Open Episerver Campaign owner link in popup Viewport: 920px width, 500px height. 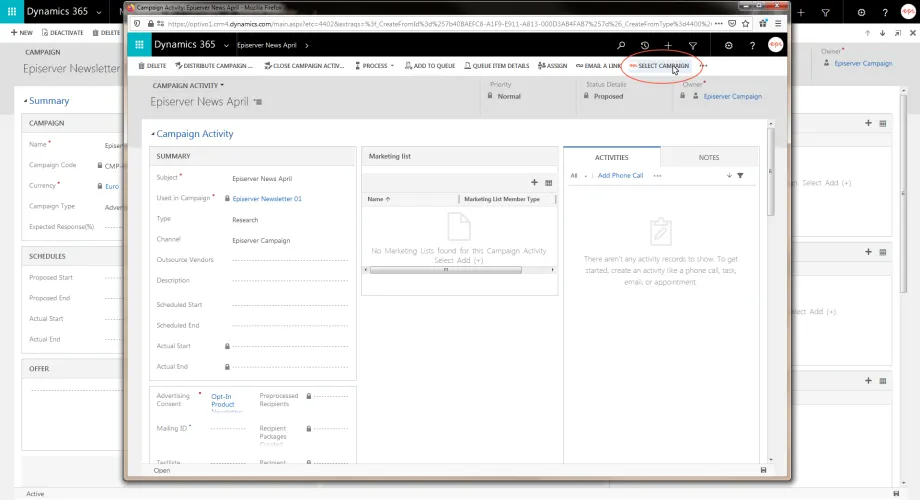point(733,96)
